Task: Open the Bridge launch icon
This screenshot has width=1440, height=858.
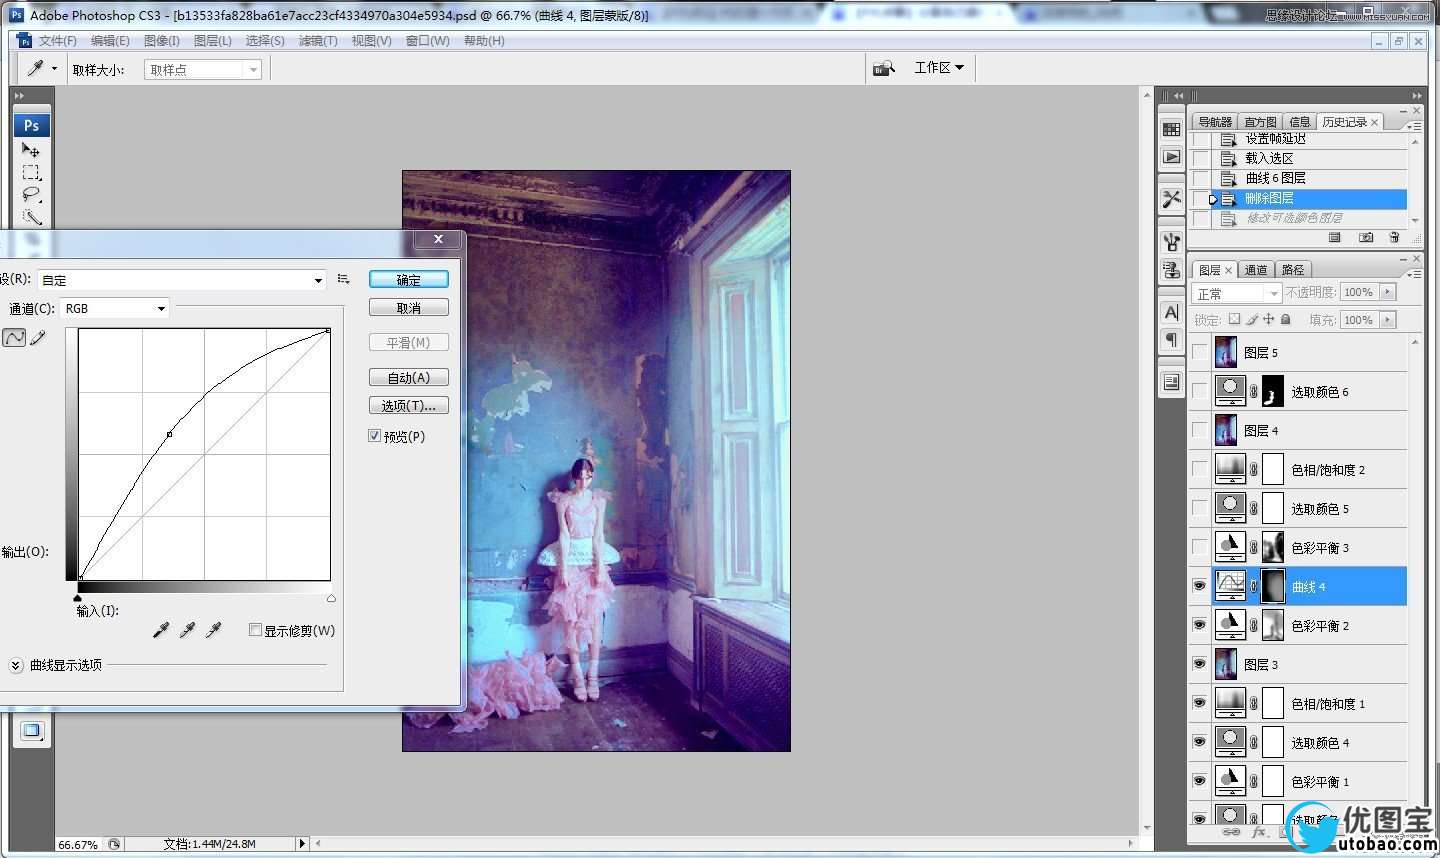Action: (x=883, y=68)
